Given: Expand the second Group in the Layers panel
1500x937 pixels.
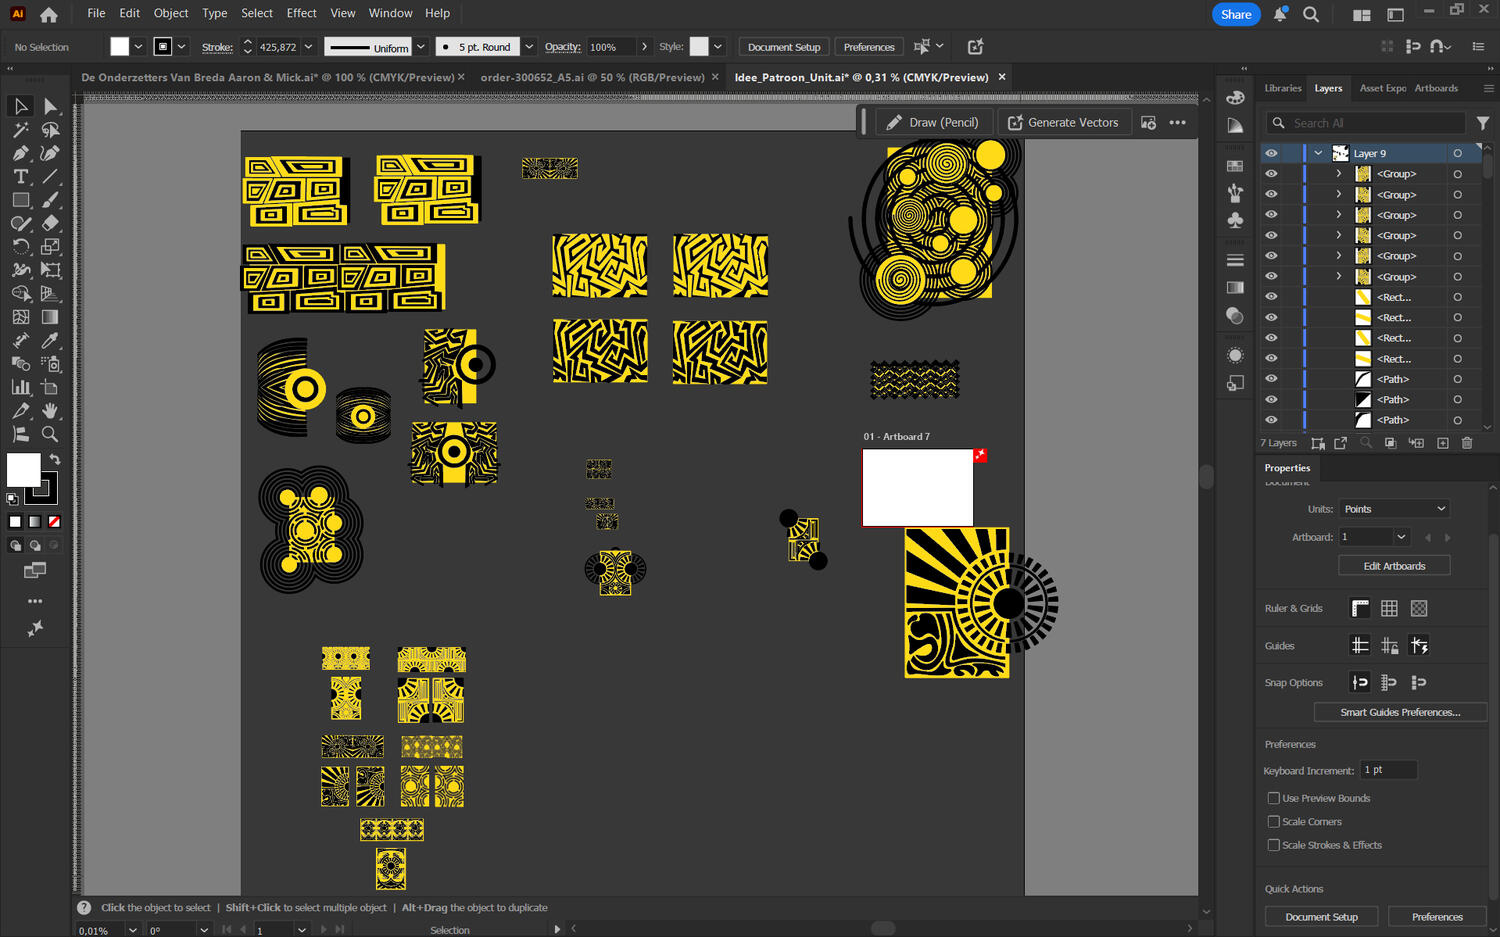Looking at the screenshot, I should click(x=1339, y=194).
